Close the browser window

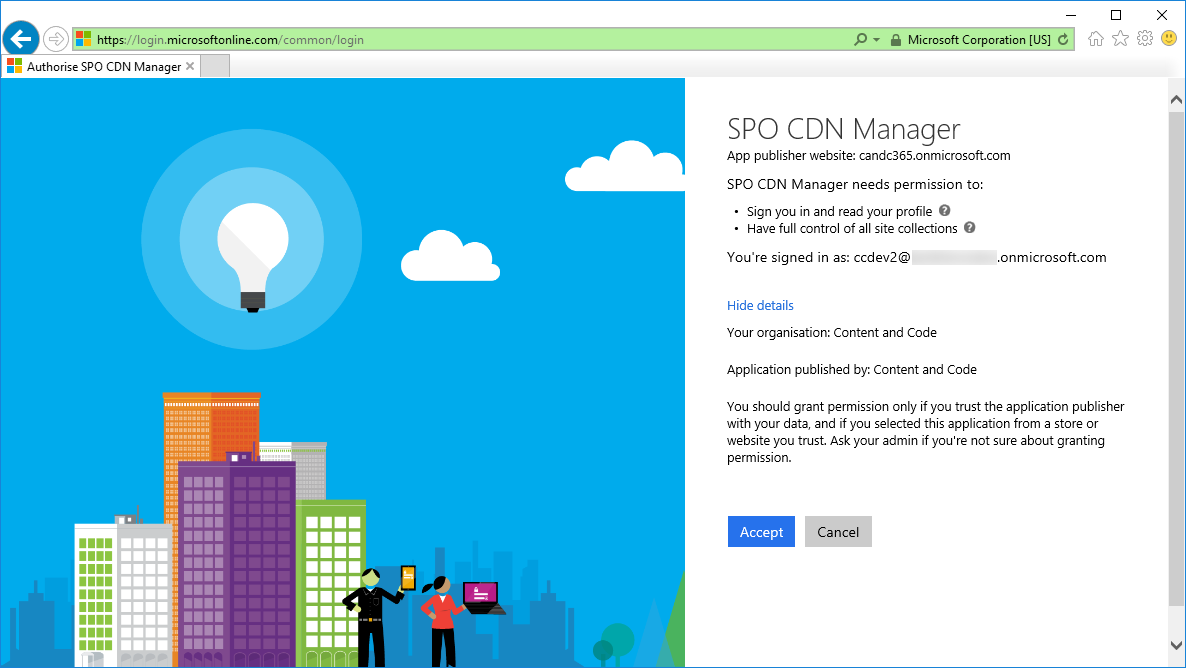pos(1162,15)
